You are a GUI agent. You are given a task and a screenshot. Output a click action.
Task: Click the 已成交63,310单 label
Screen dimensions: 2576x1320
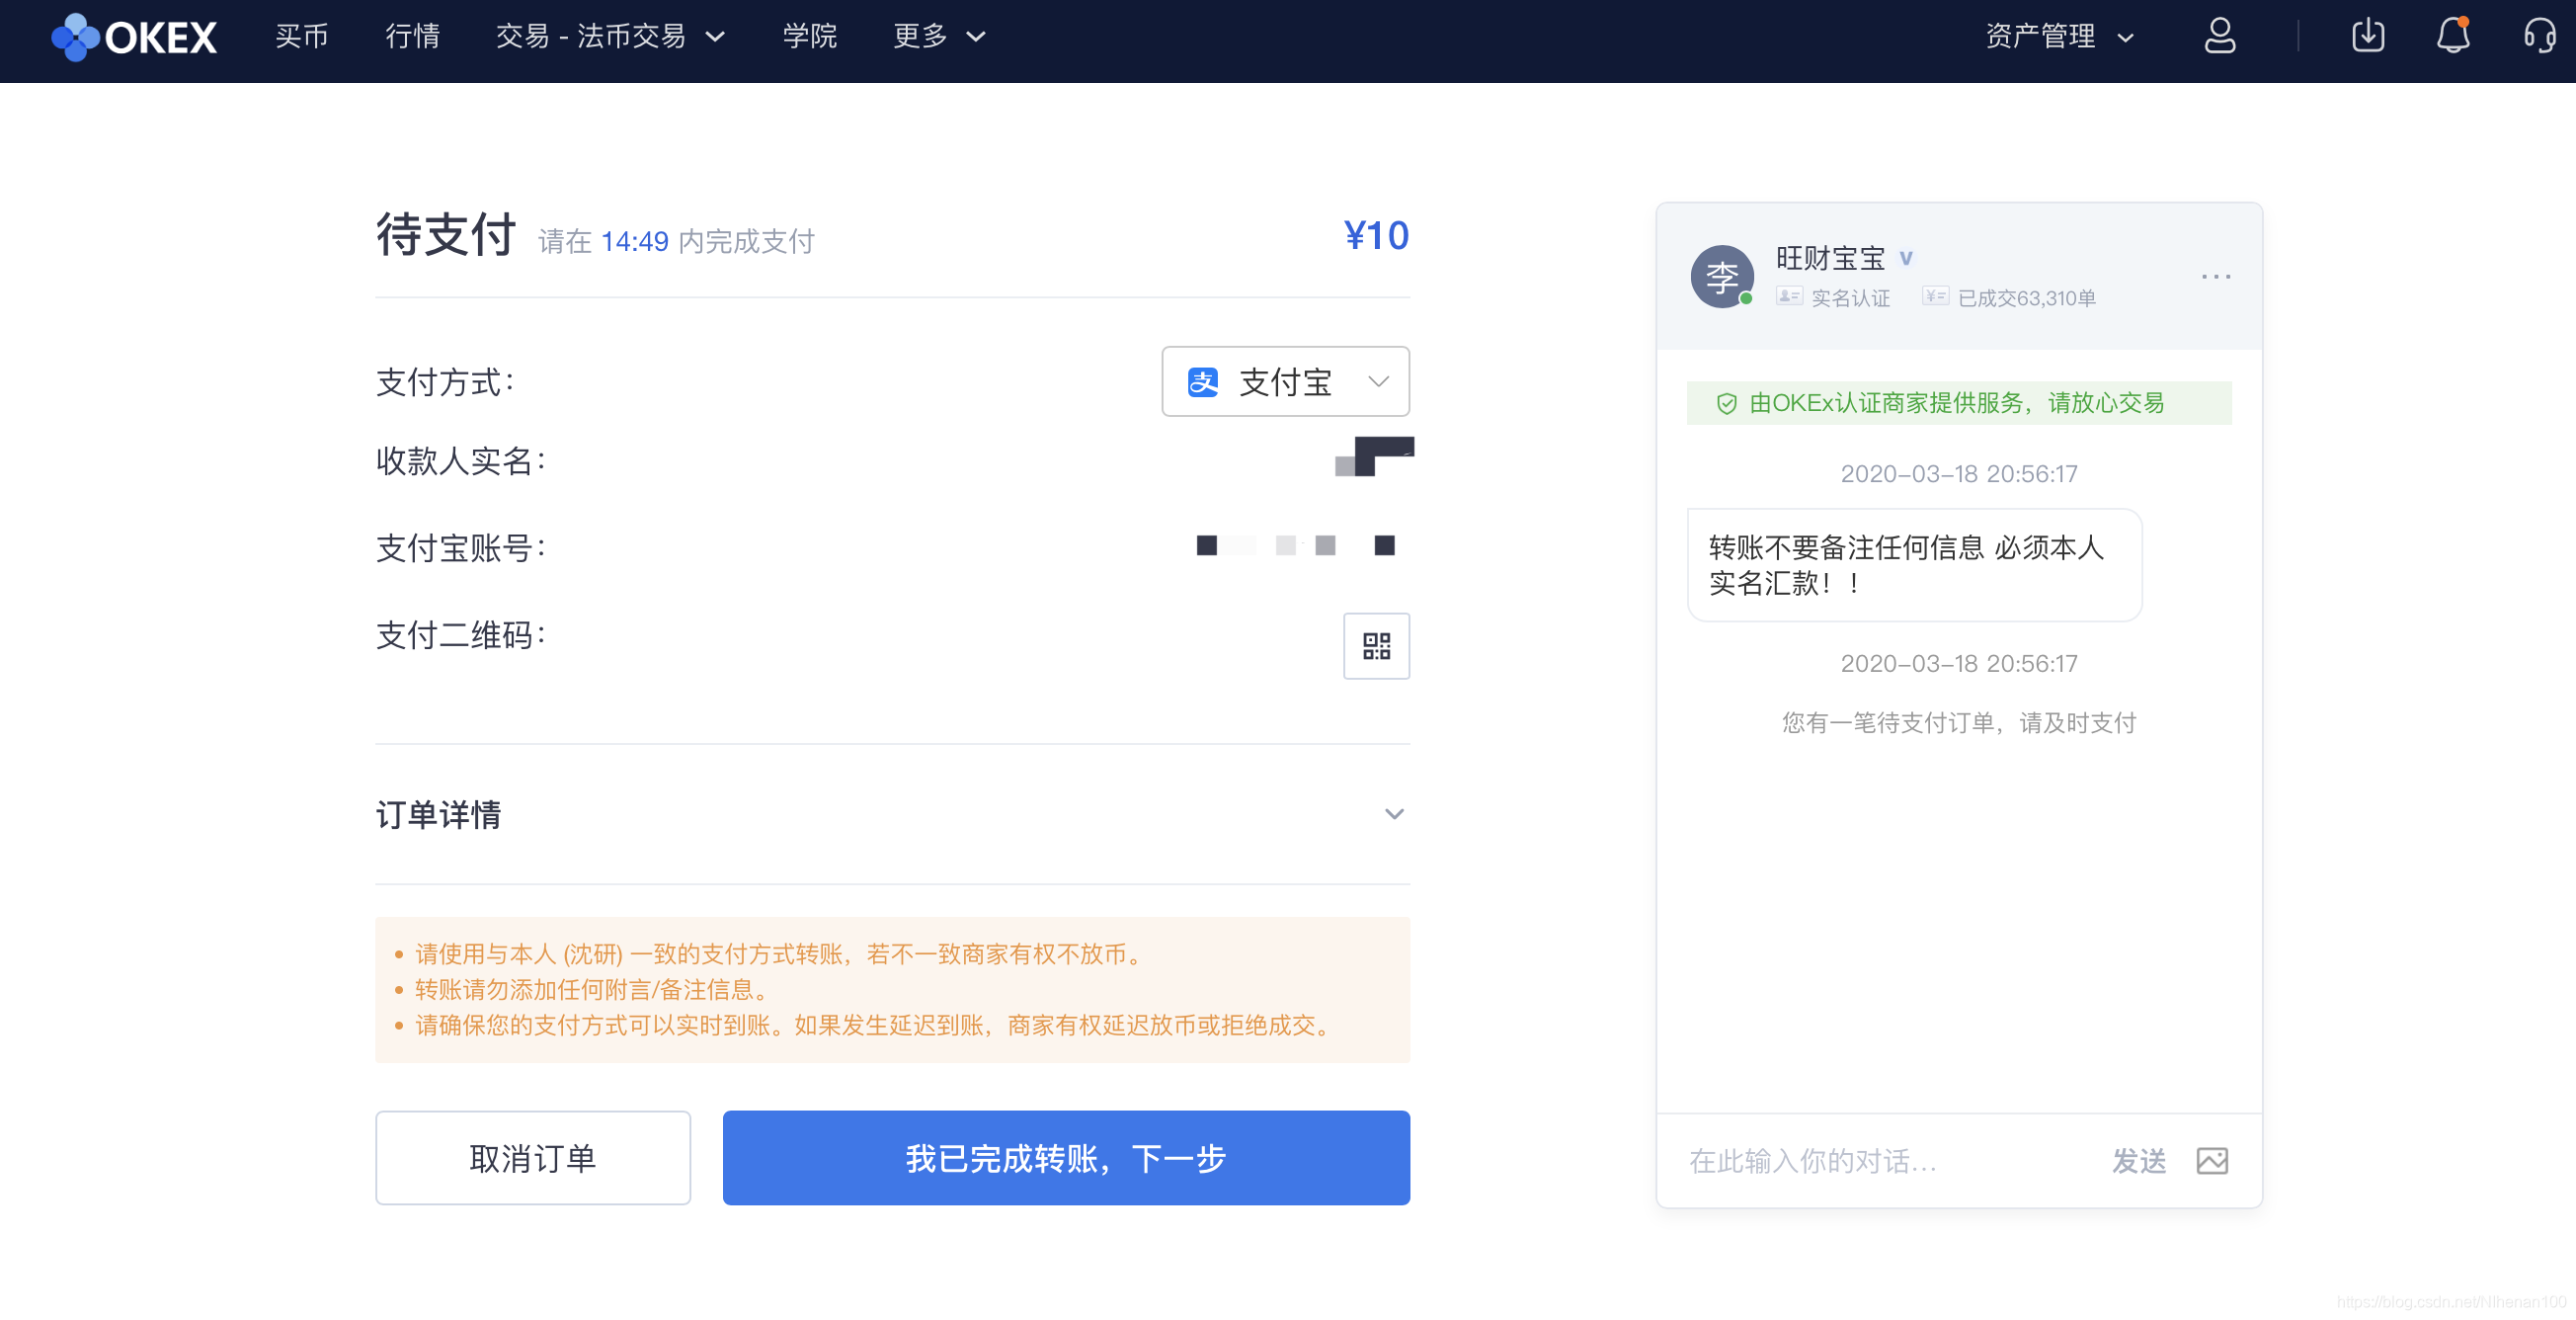[2025, 297]
